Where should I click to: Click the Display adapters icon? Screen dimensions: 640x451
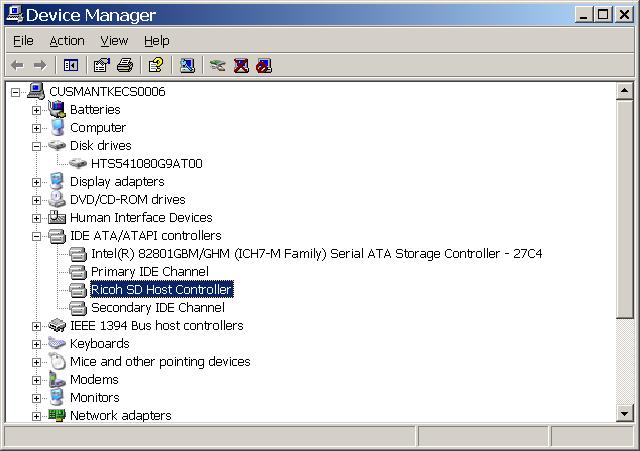click(x=57, y=181)
